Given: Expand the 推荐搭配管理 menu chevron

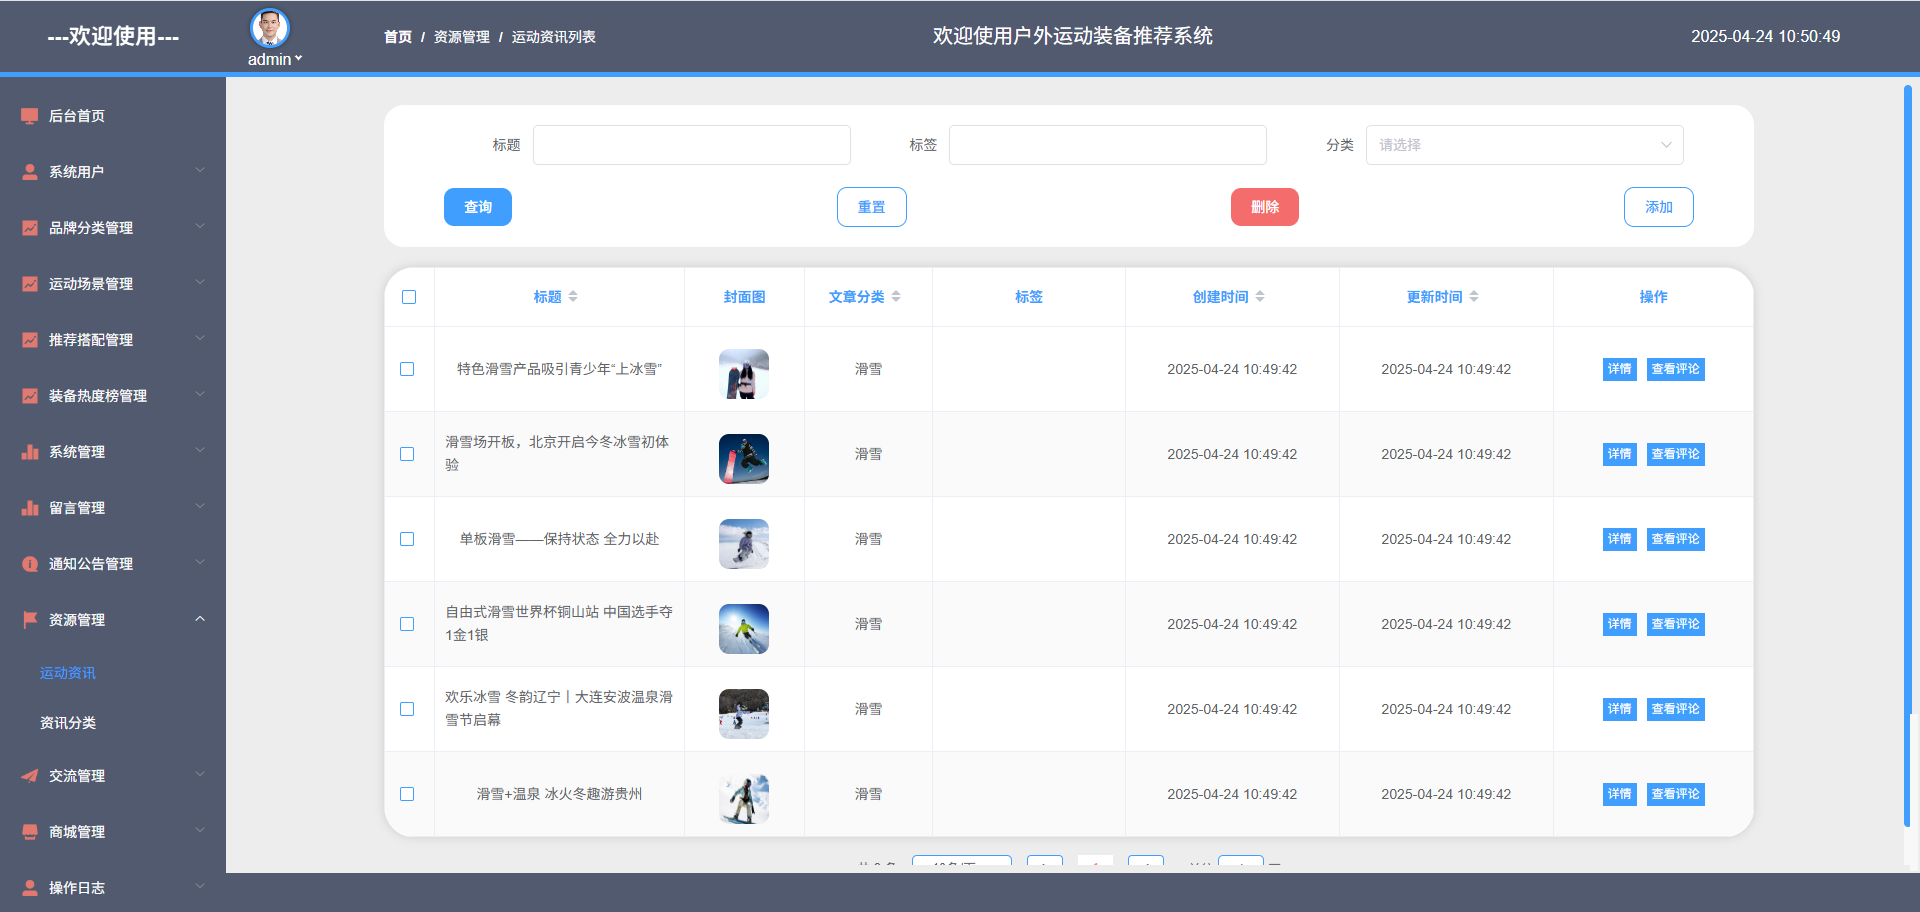Looking at the screenshot, I should click(200, 339).
